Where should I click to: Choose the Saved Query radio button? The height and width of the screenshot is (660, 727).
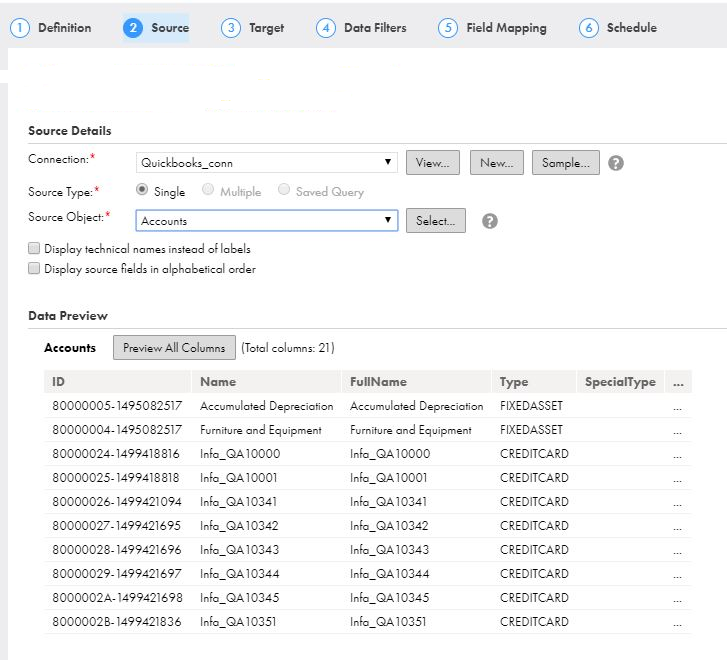tap(284, 189)
